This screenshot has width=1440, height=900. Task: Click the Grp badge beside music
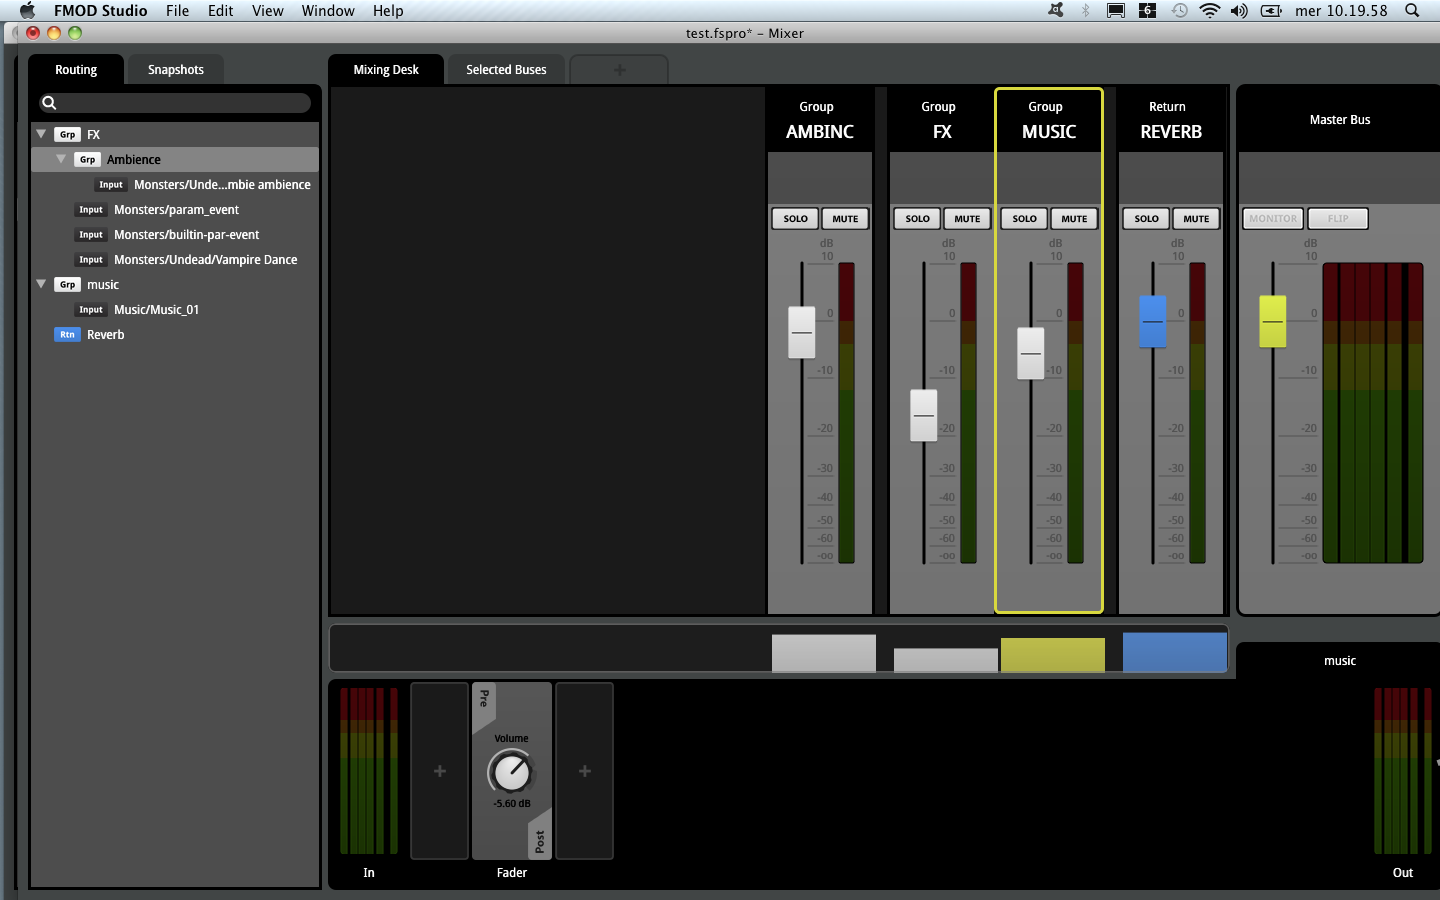point(67,284)
